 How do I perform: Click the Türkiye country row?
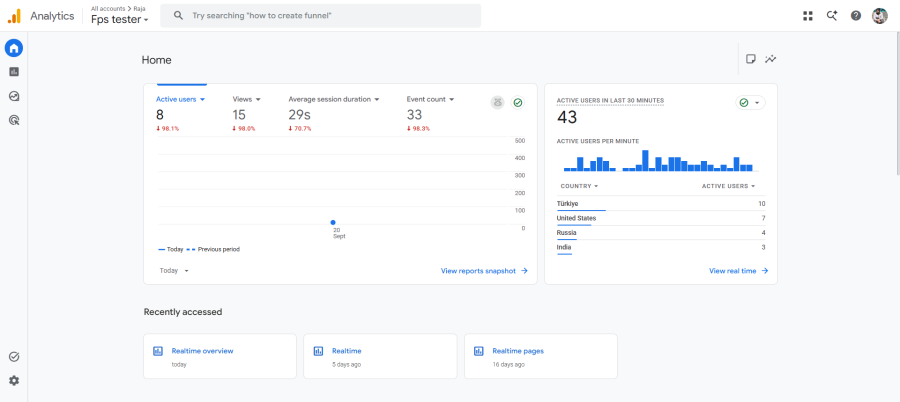pos(661,204)
